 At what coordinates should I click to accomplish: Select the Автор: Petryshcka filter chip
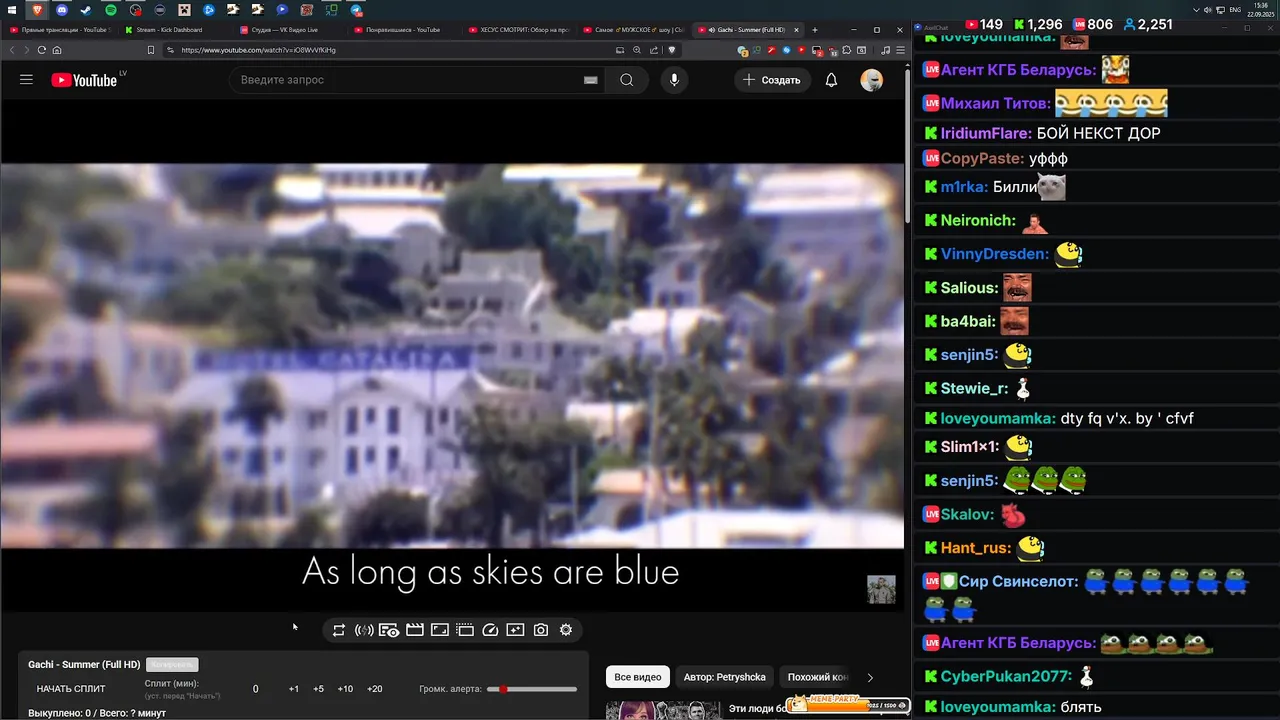click(725, 677)
